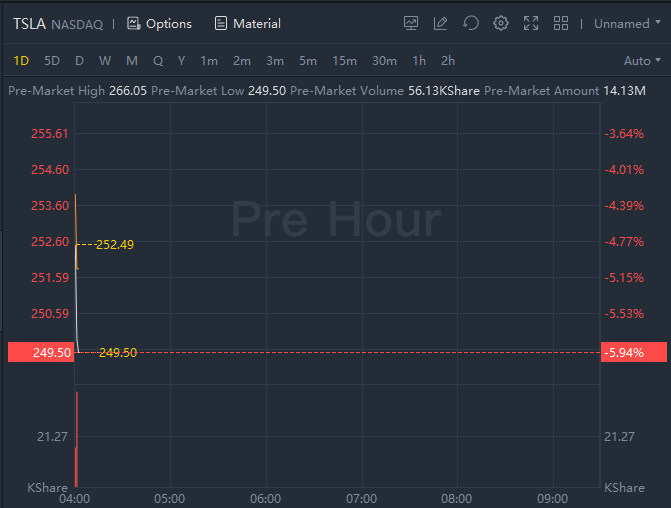Switch to the 5D timeframe tab
671x508 pixels.
pos(52,61)
